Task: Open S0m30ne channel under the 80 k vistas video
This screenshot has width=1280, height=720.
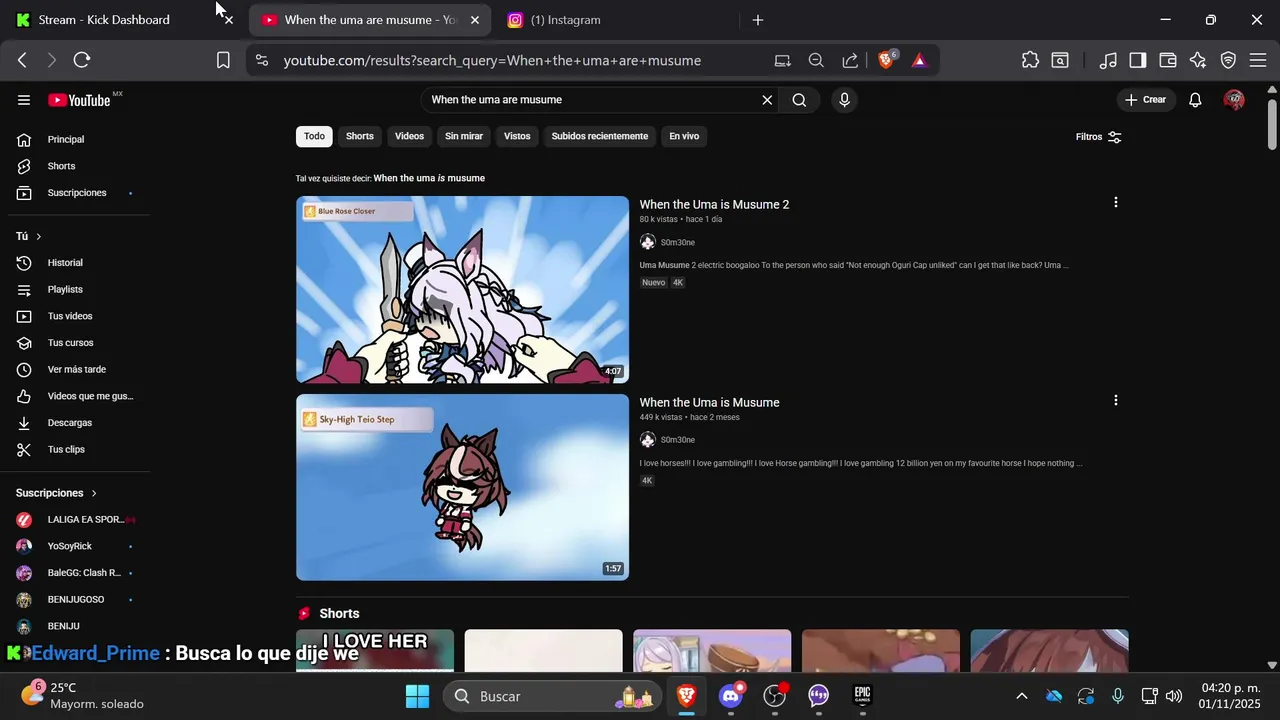Action: (x=677, y=242)
